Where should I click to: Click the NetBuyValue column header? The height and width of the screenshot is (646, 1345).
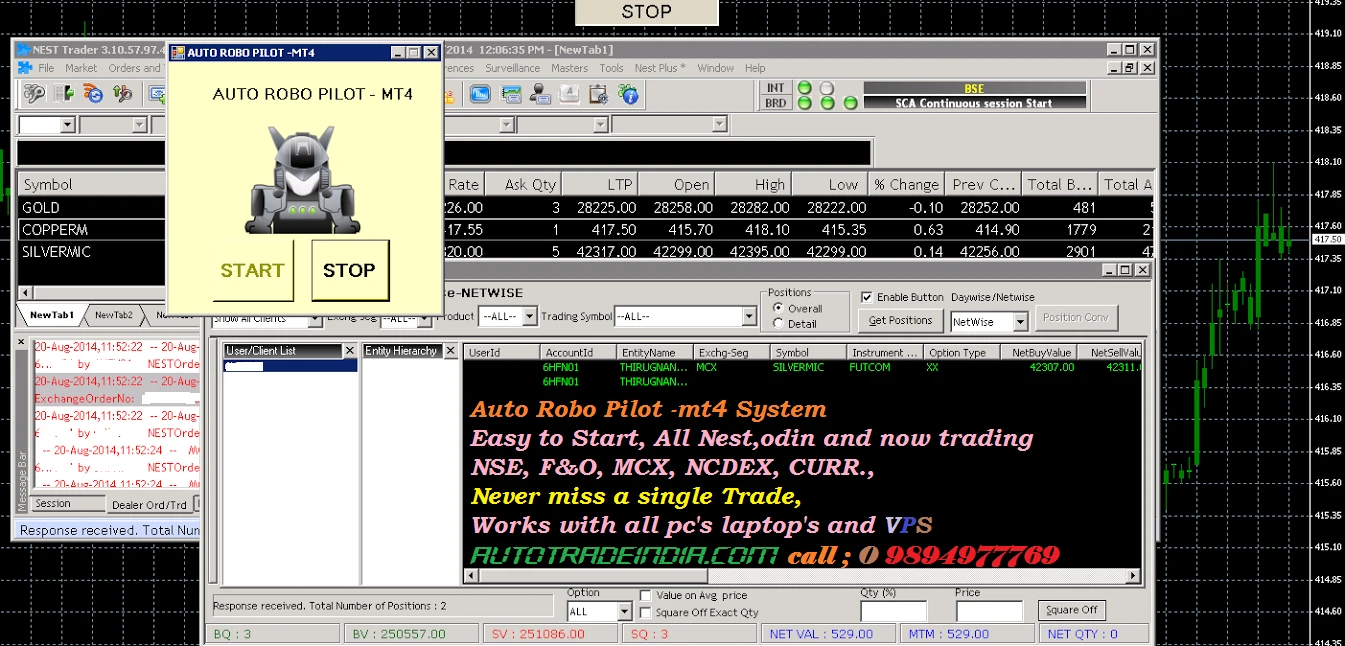1041,353
